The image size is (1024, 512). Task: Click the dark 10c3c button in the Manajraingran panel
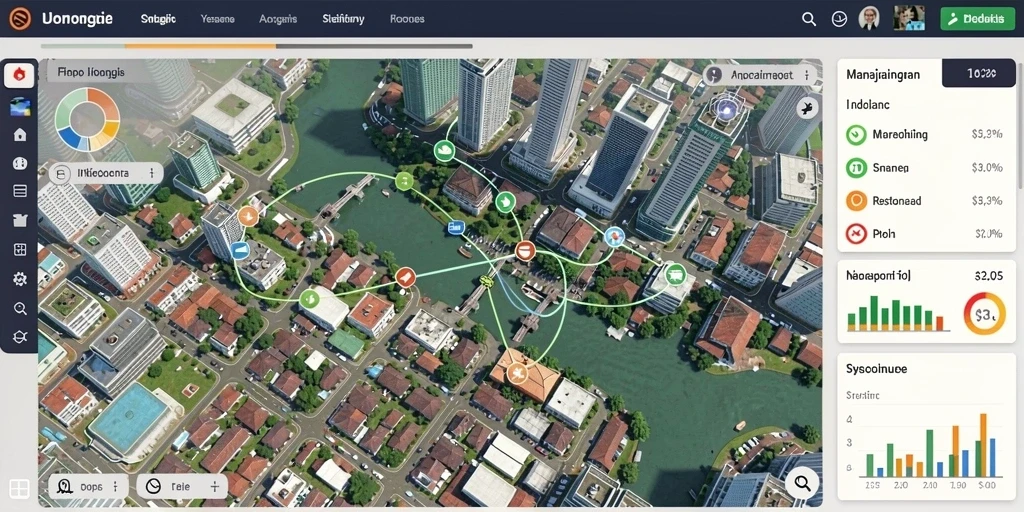pos(980,74)
